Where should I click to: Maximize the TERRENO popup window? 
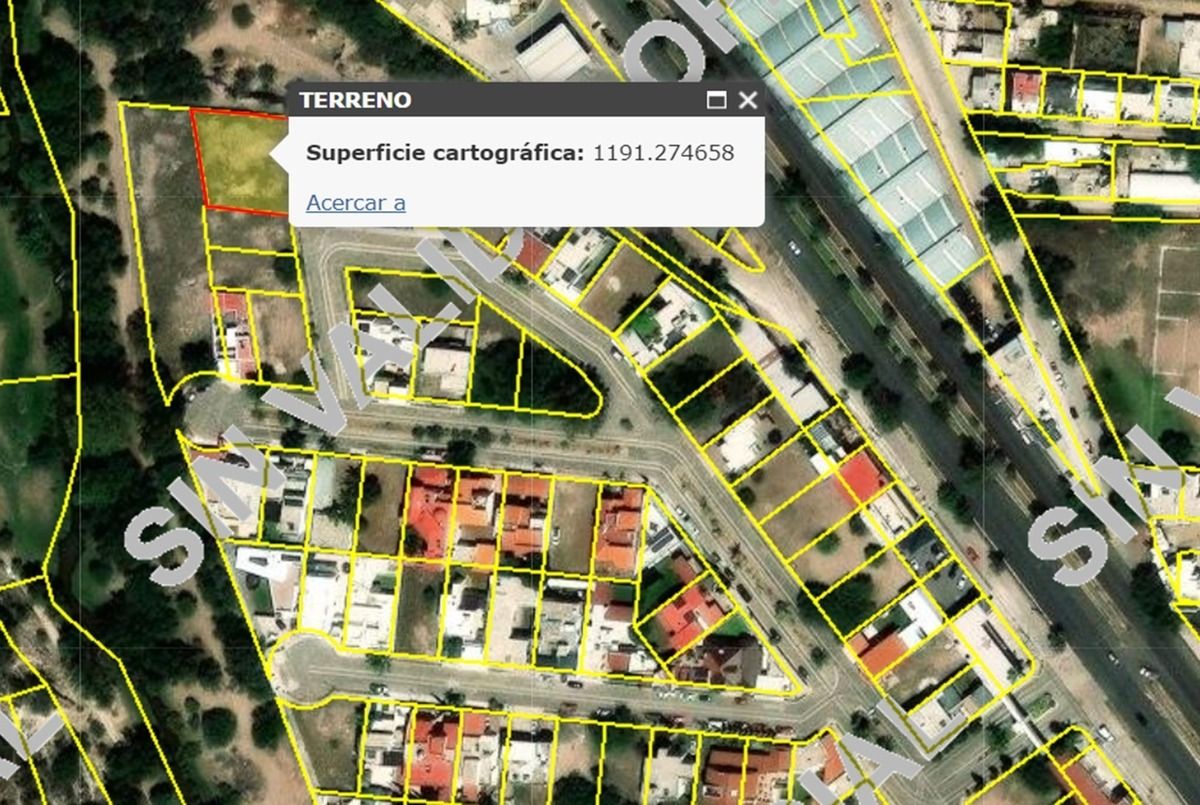(716, 100)
